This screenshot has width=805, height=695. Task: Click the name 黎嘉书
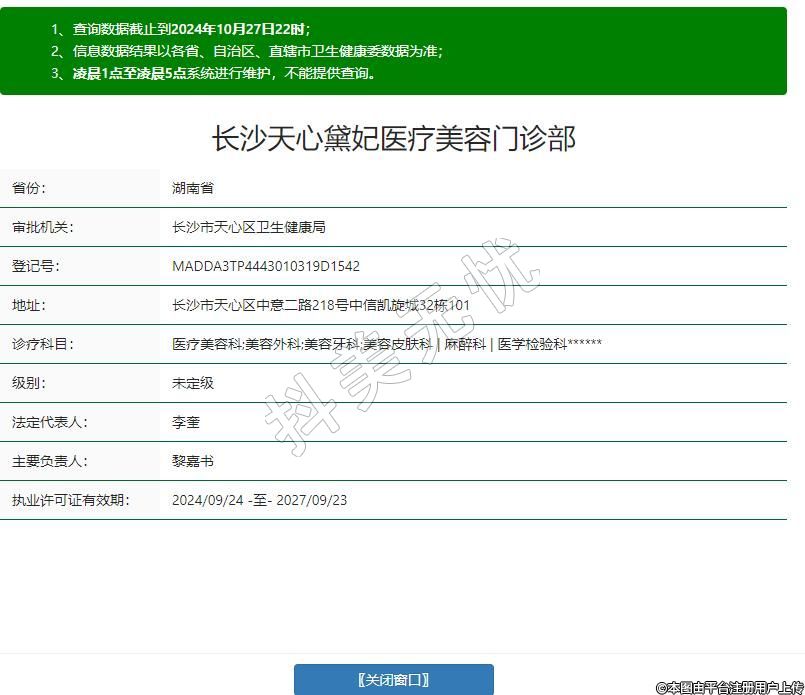193,461
